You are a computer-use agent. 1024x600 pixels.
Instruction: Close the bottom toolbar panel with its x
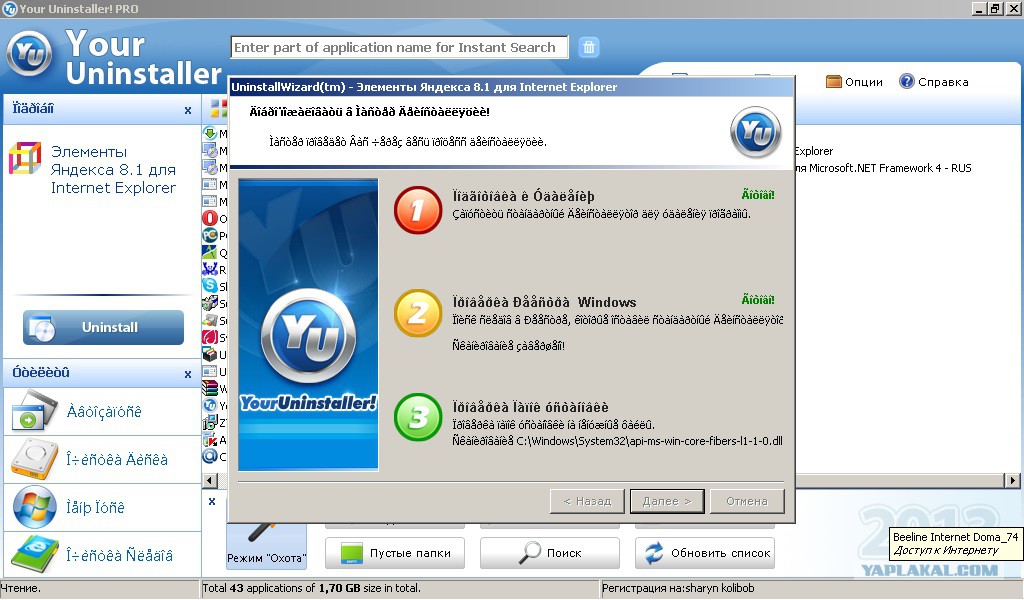pyautogui.click(x=212, y=501)
